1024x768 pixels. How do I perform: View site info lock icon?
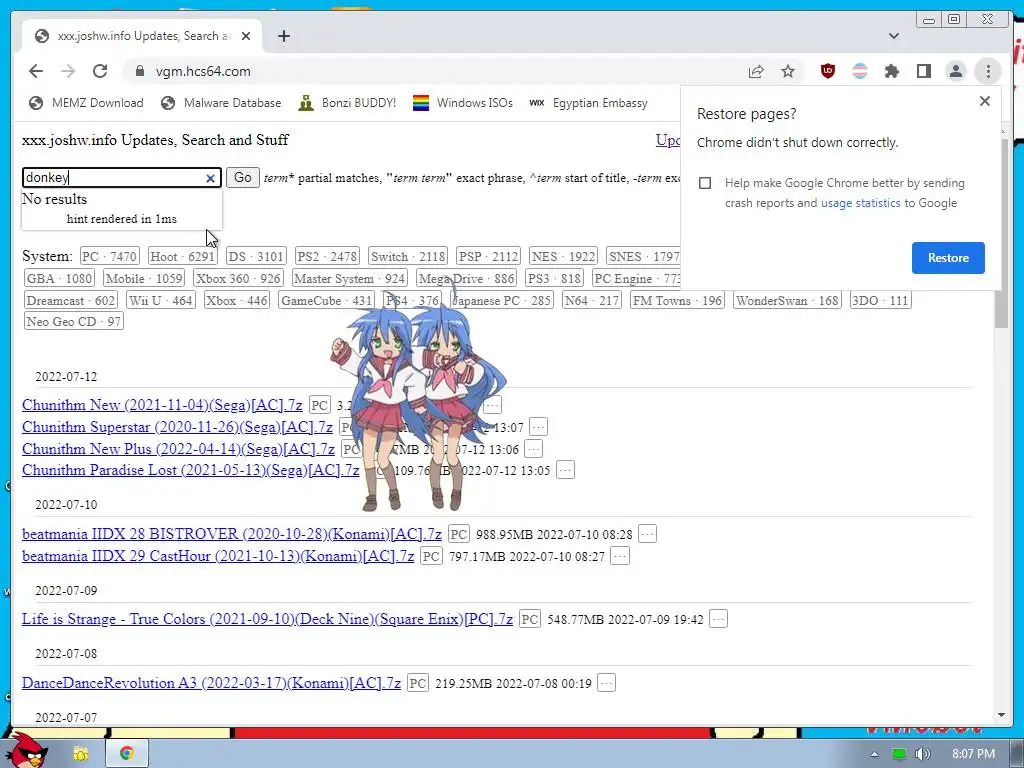pyautogui.click(x=140, y=71)
